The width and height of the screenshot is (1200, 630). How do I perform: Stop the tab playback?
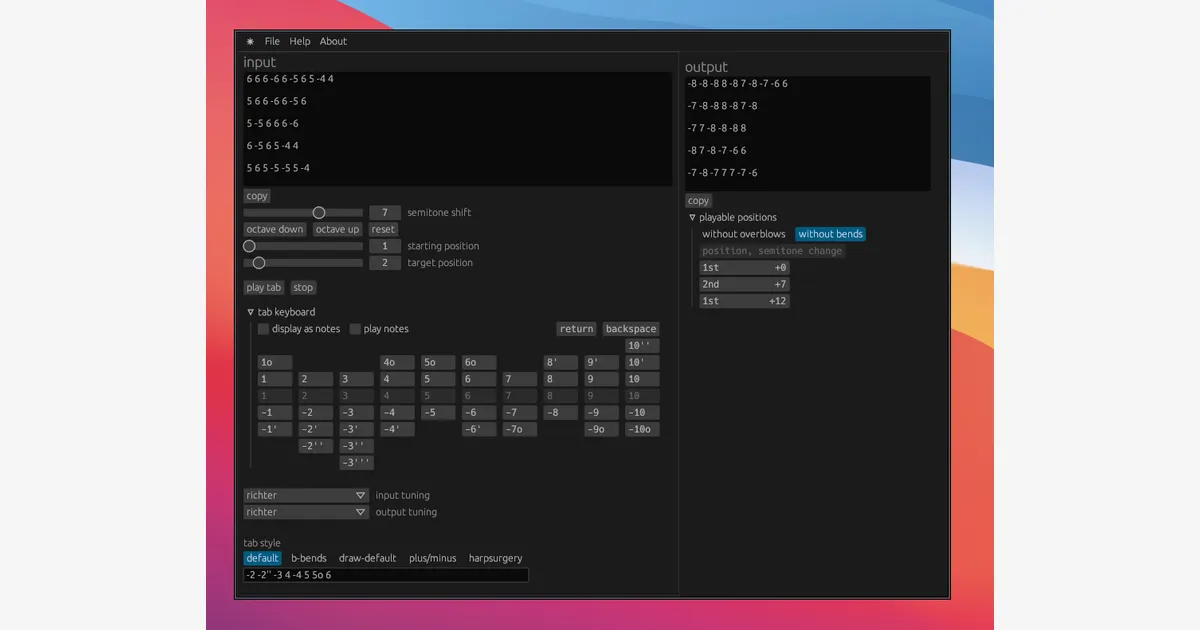(303, 288)
